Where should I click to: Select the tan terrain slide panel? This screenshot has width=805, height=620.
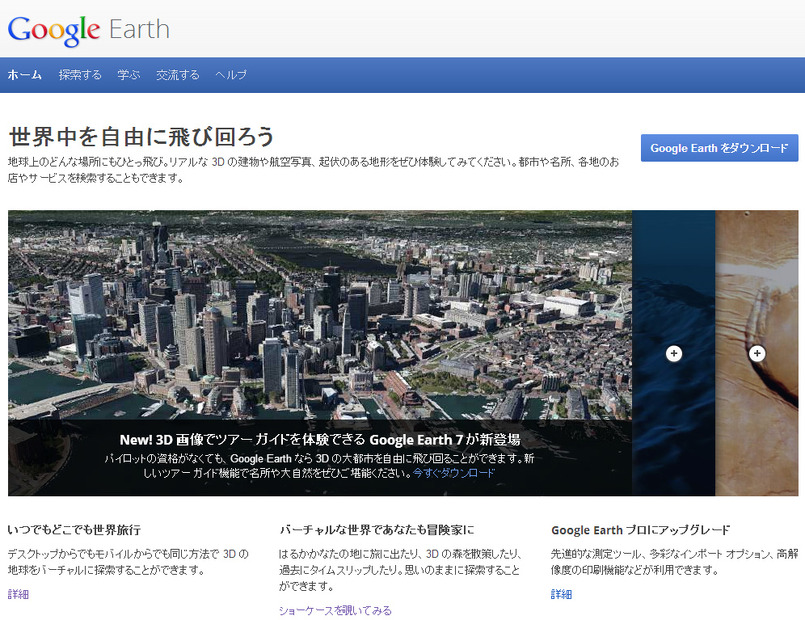coord(757,353)
